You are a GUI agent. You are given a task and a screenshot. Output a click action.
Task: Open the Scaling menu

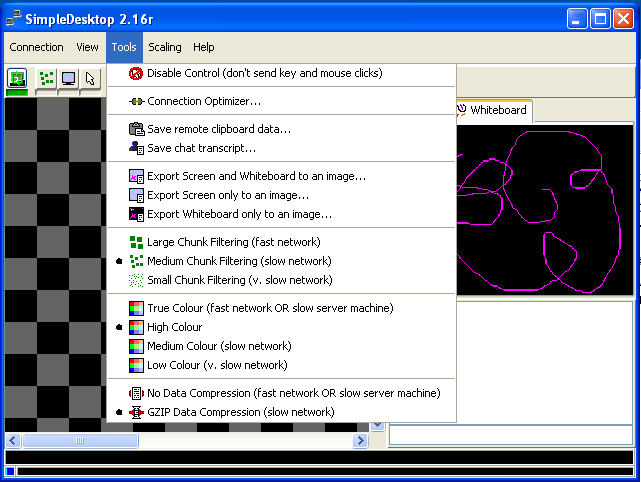[165, 47]
